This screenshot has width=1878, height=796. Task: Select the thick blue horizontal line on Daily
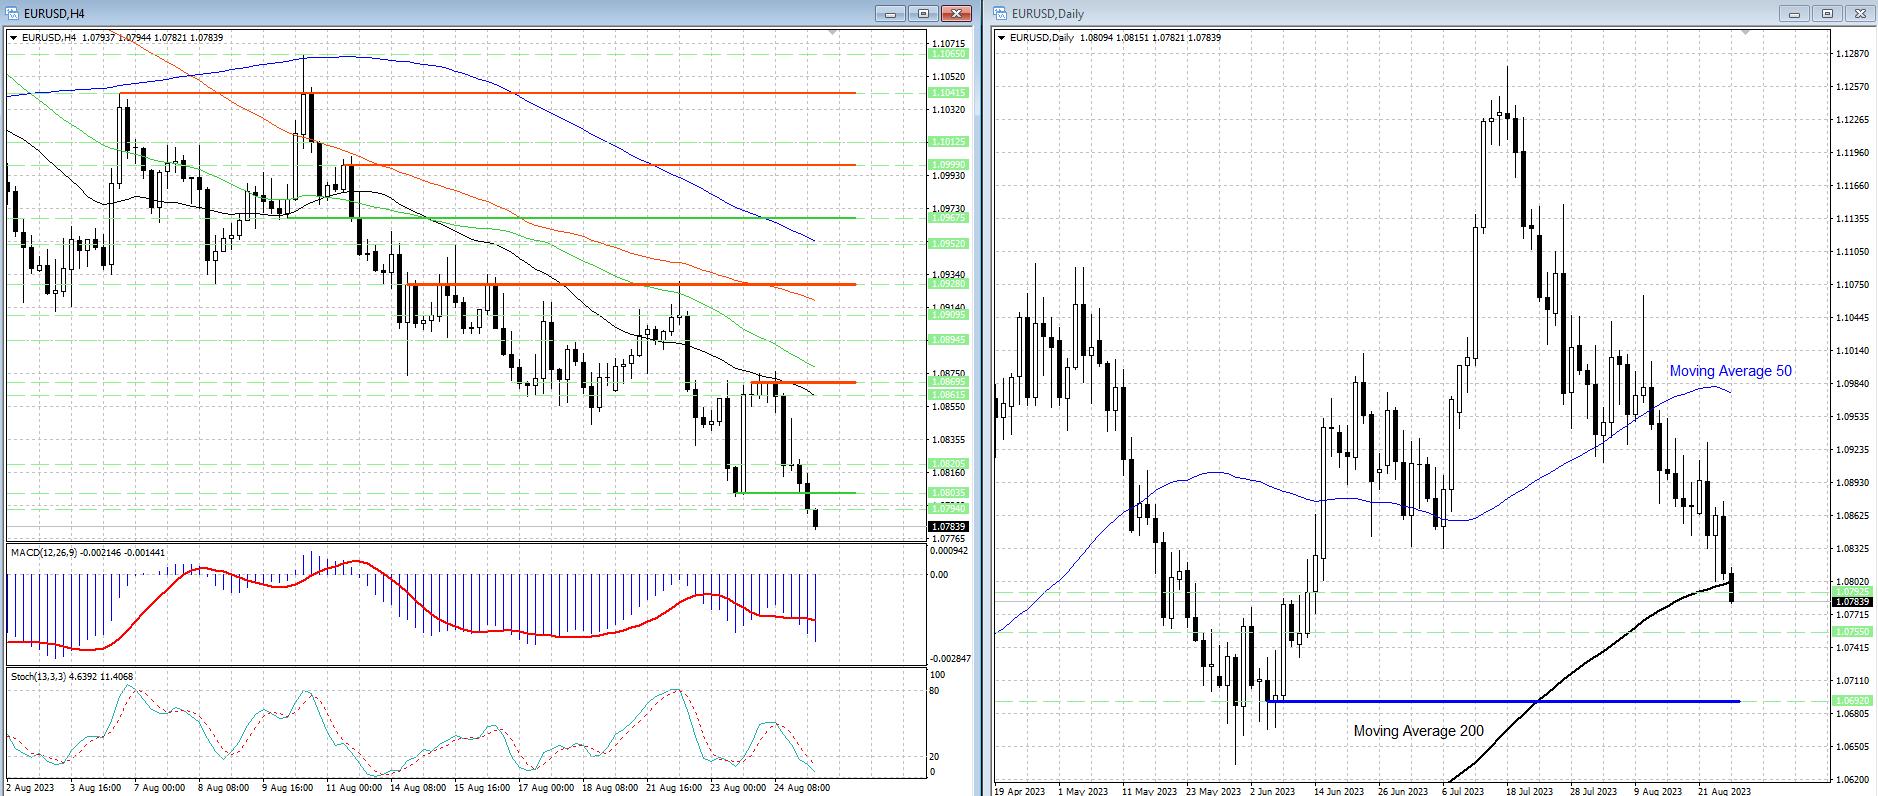pos(1500,701)
